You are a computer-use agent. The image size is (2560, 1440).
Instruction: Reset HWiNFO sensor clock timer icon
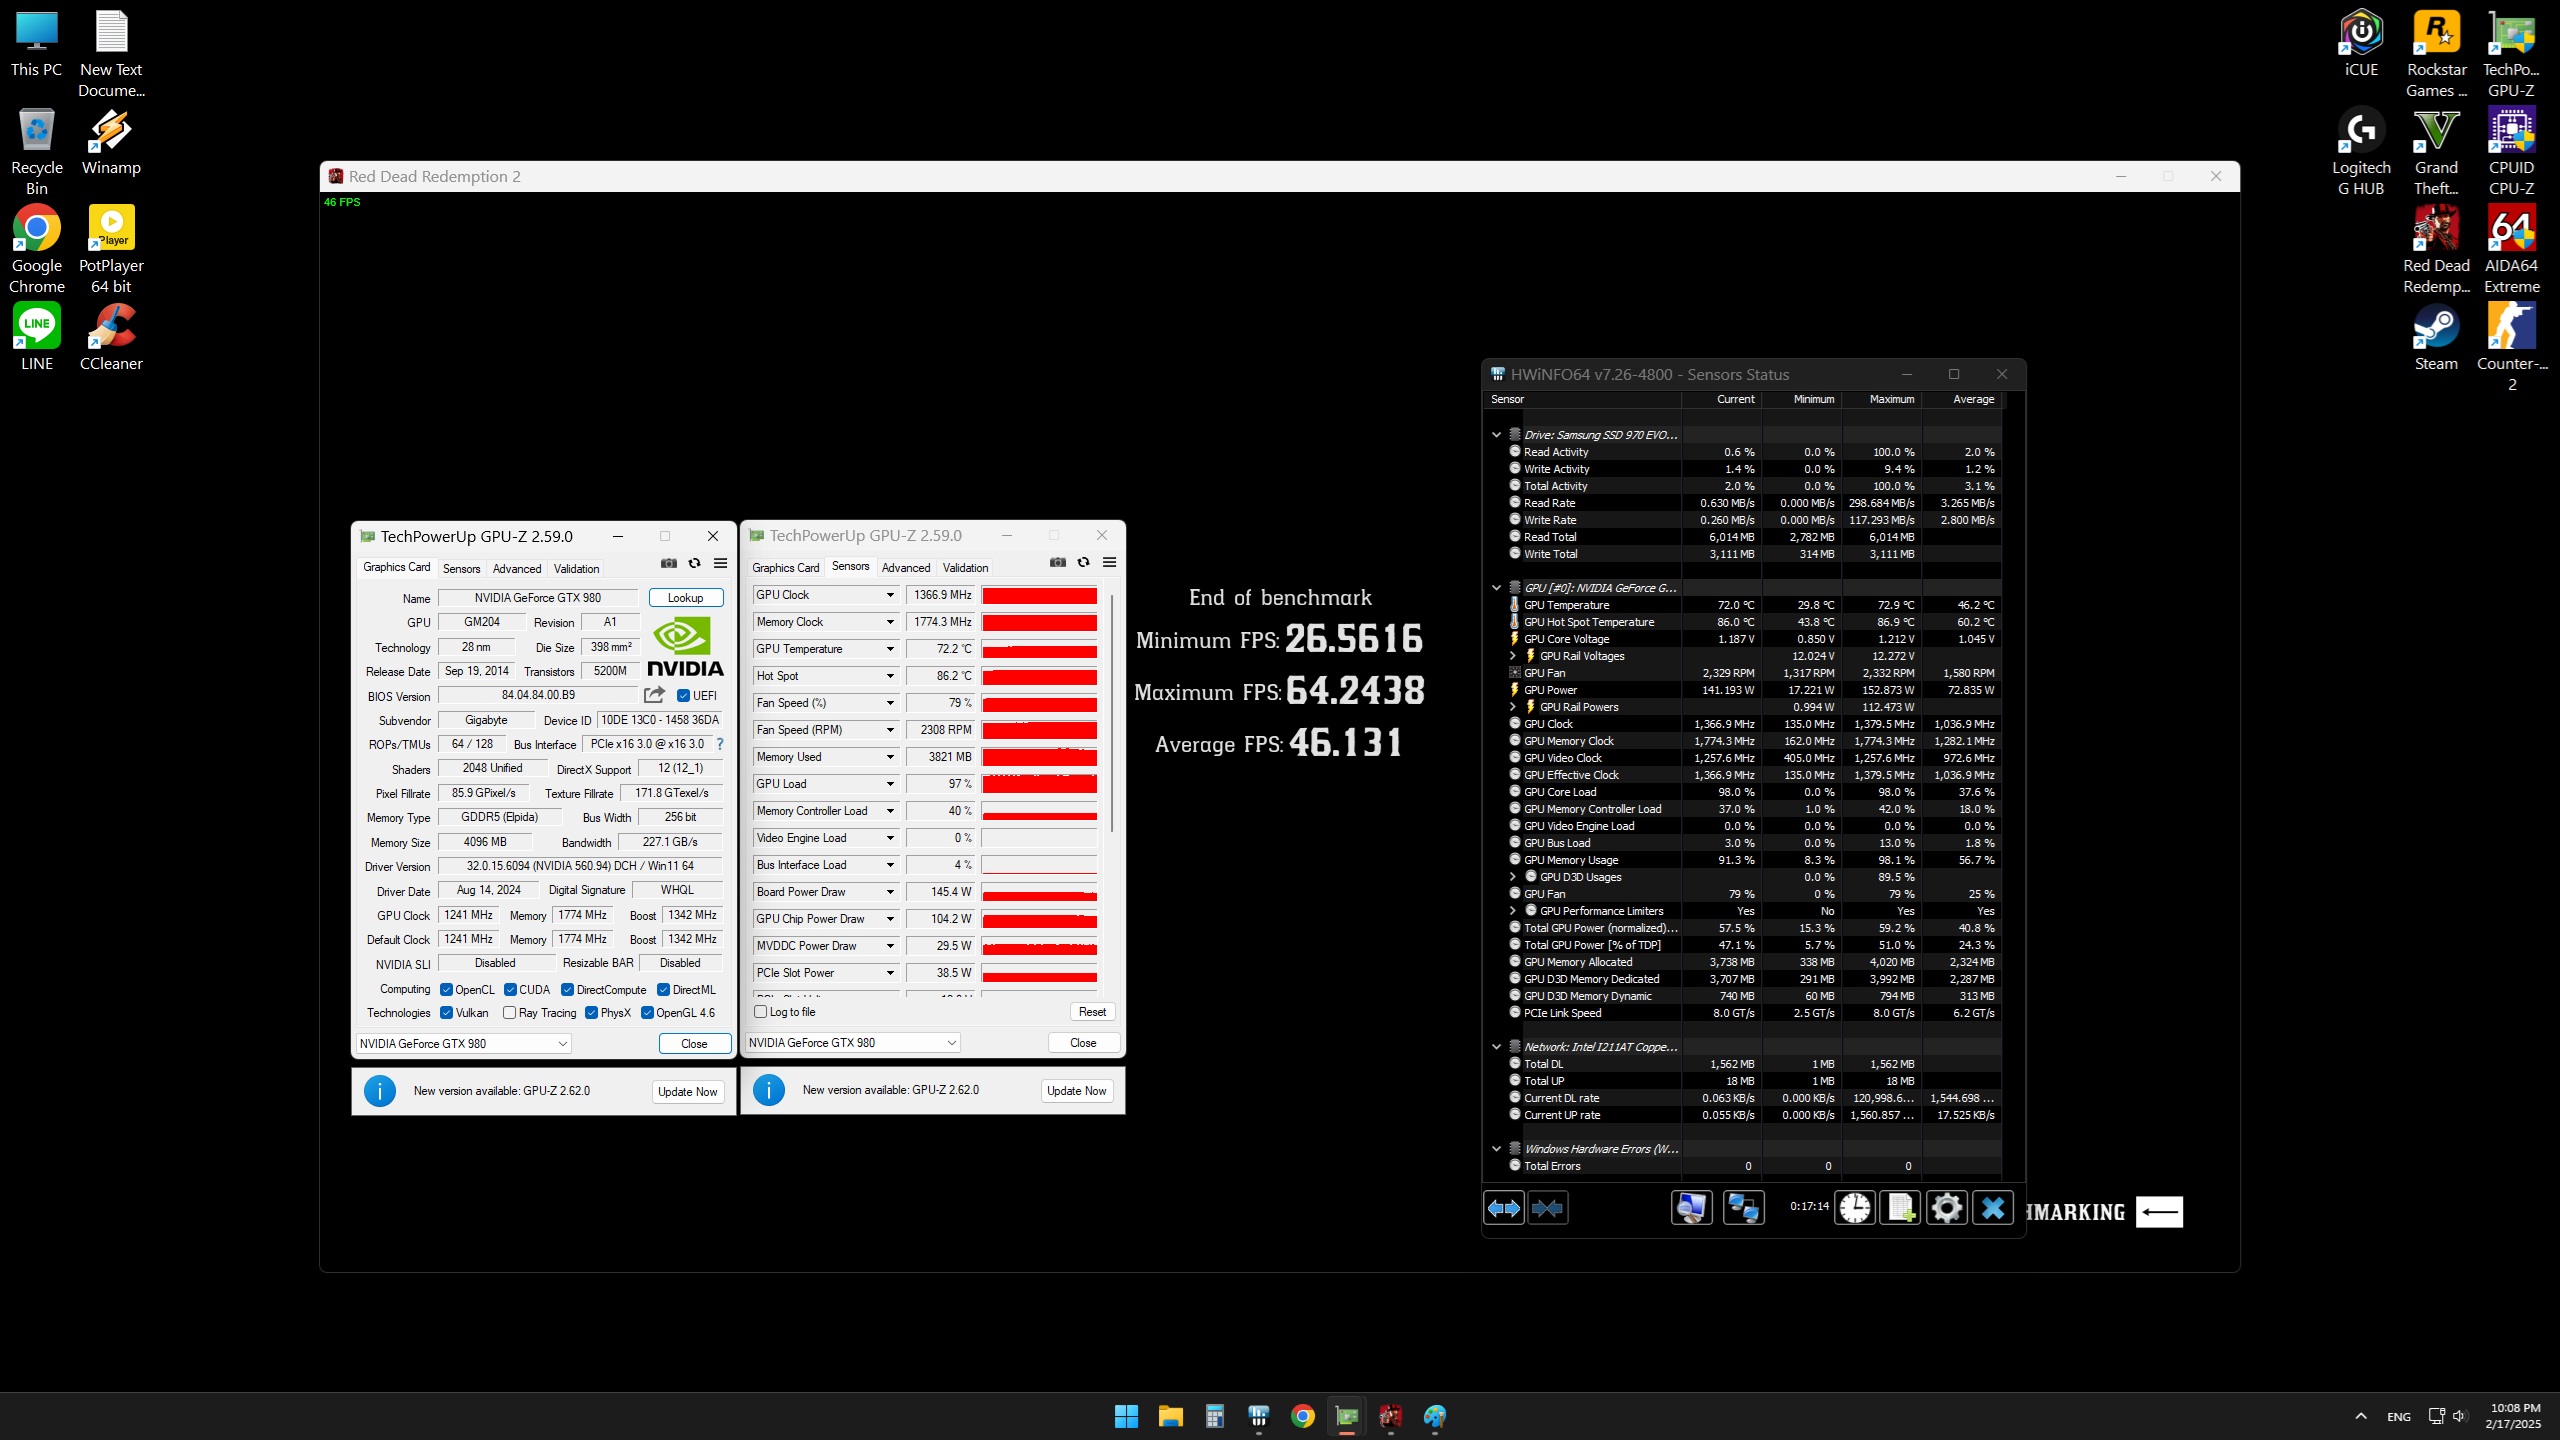1855,1208
